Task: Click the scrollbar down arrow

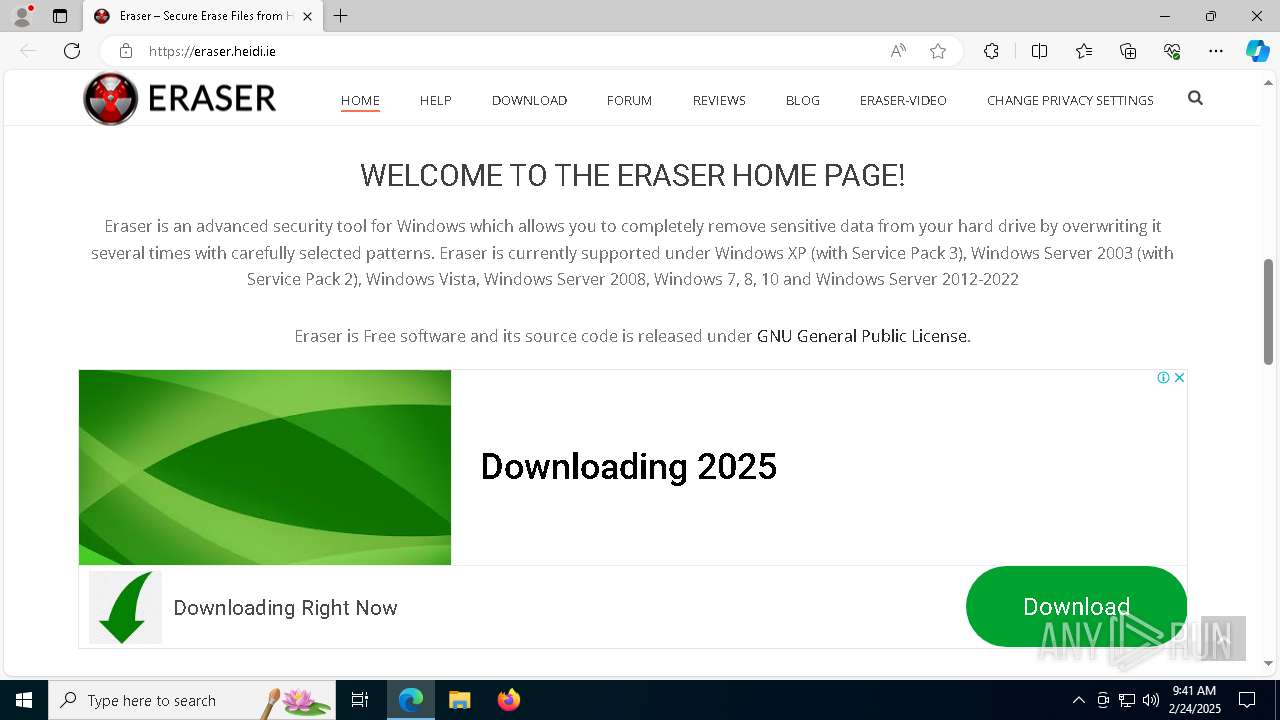Action: pyautogui.click(x=1269, y=663)
